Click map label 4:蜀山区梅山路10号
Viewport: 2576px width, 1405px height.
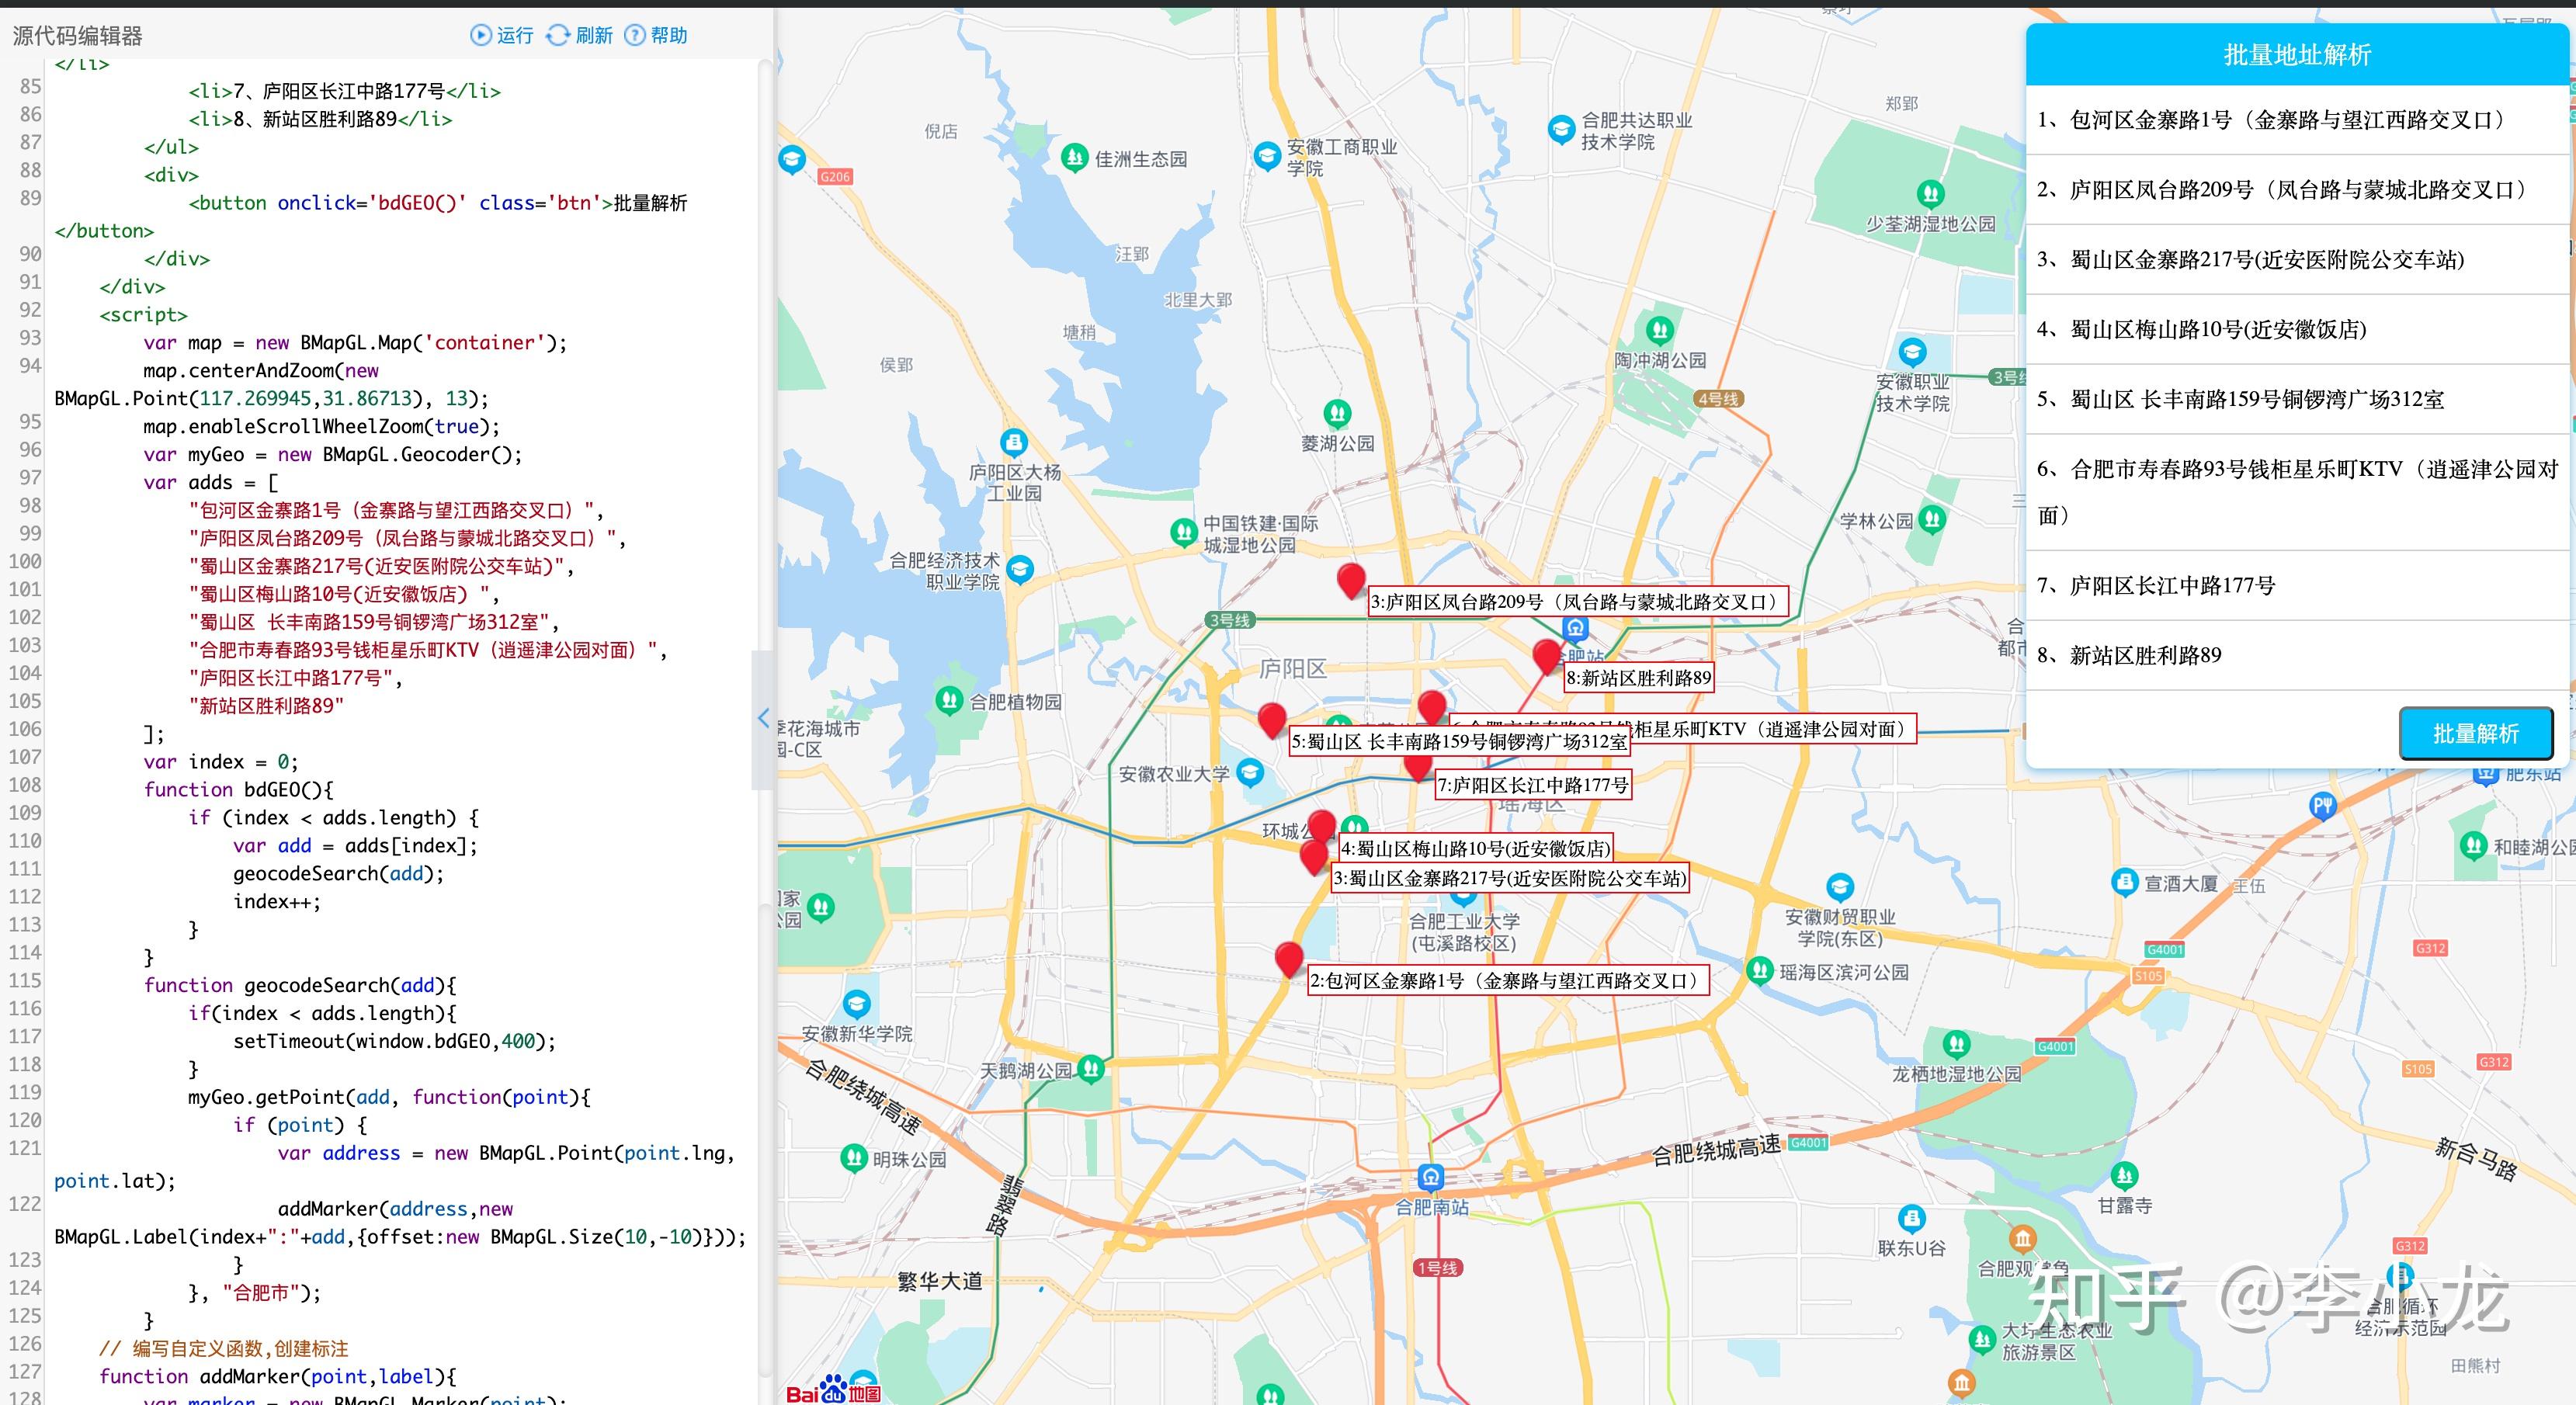[1475, 849]
